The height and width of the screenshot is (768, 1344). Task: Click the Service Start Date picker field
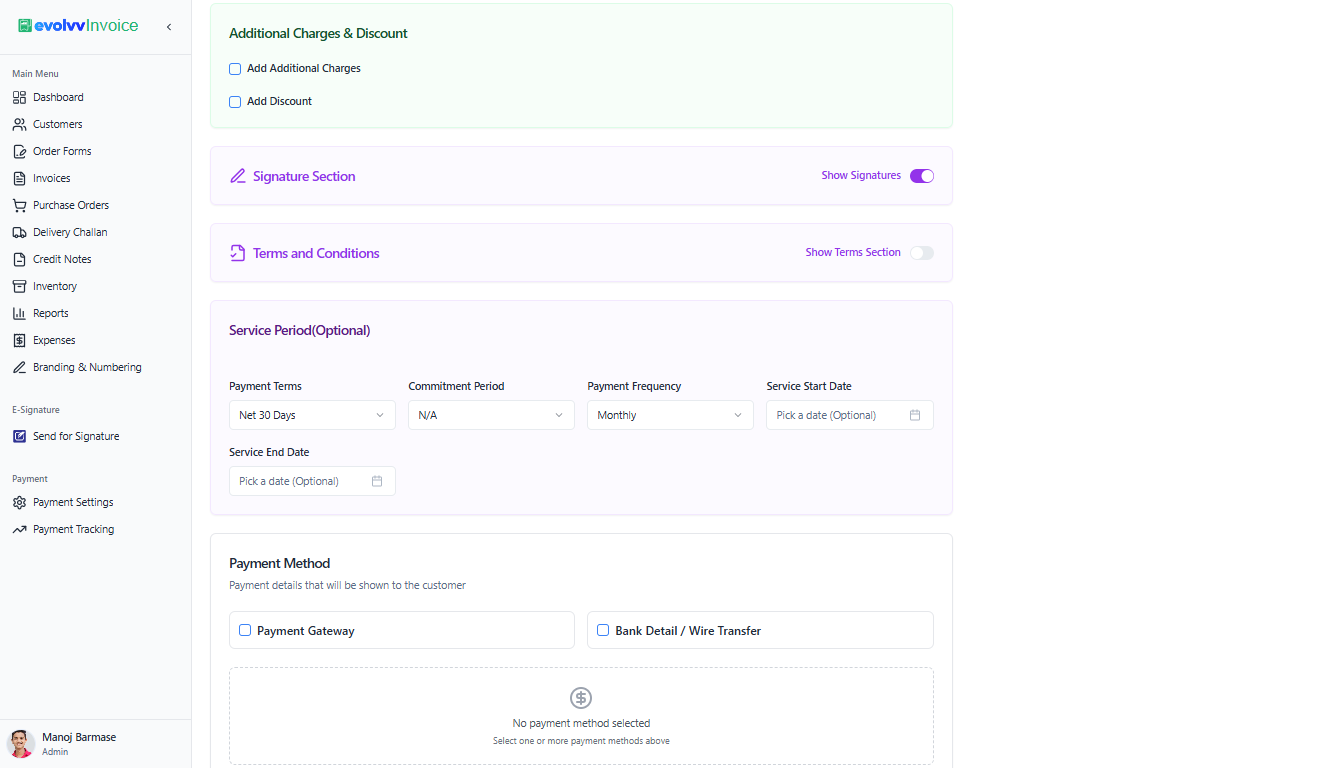pos(850,415)
